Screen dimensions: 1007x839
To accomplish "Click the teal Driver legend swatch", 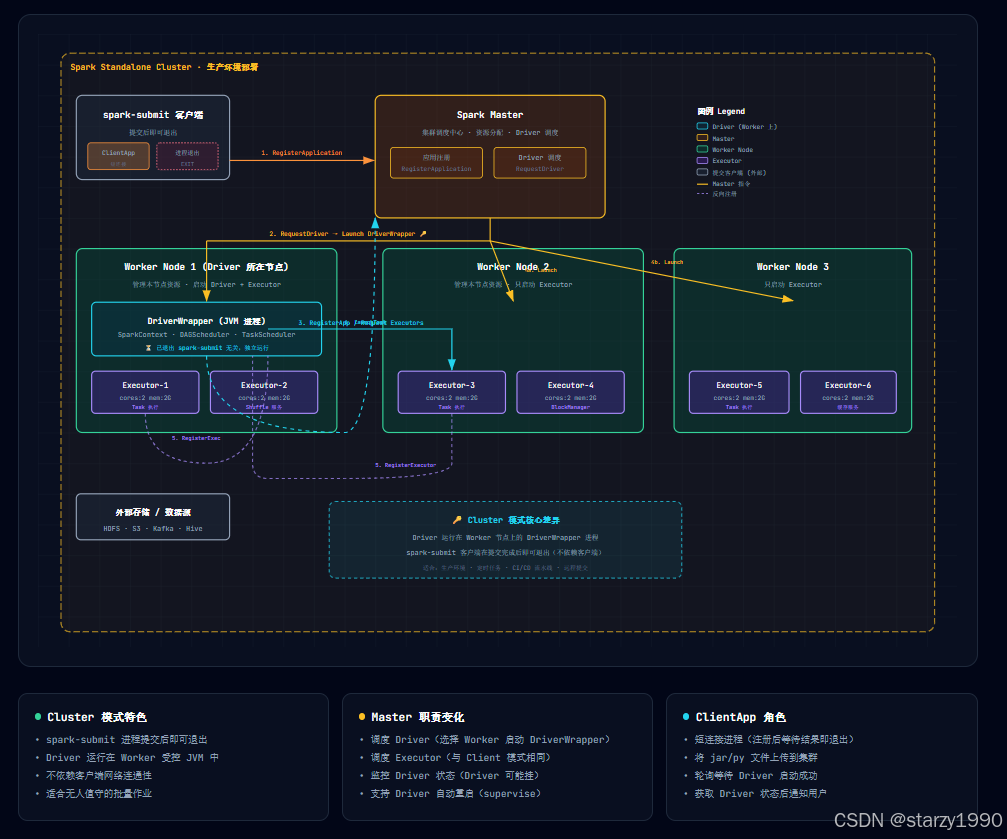I will (x=703, y=127).
